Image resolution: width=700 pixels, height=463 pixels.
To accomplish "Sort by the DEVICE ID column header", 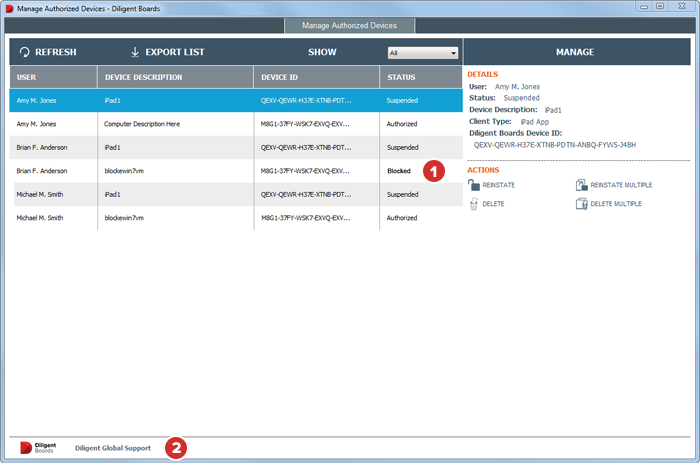I will [x=317, y=77].
